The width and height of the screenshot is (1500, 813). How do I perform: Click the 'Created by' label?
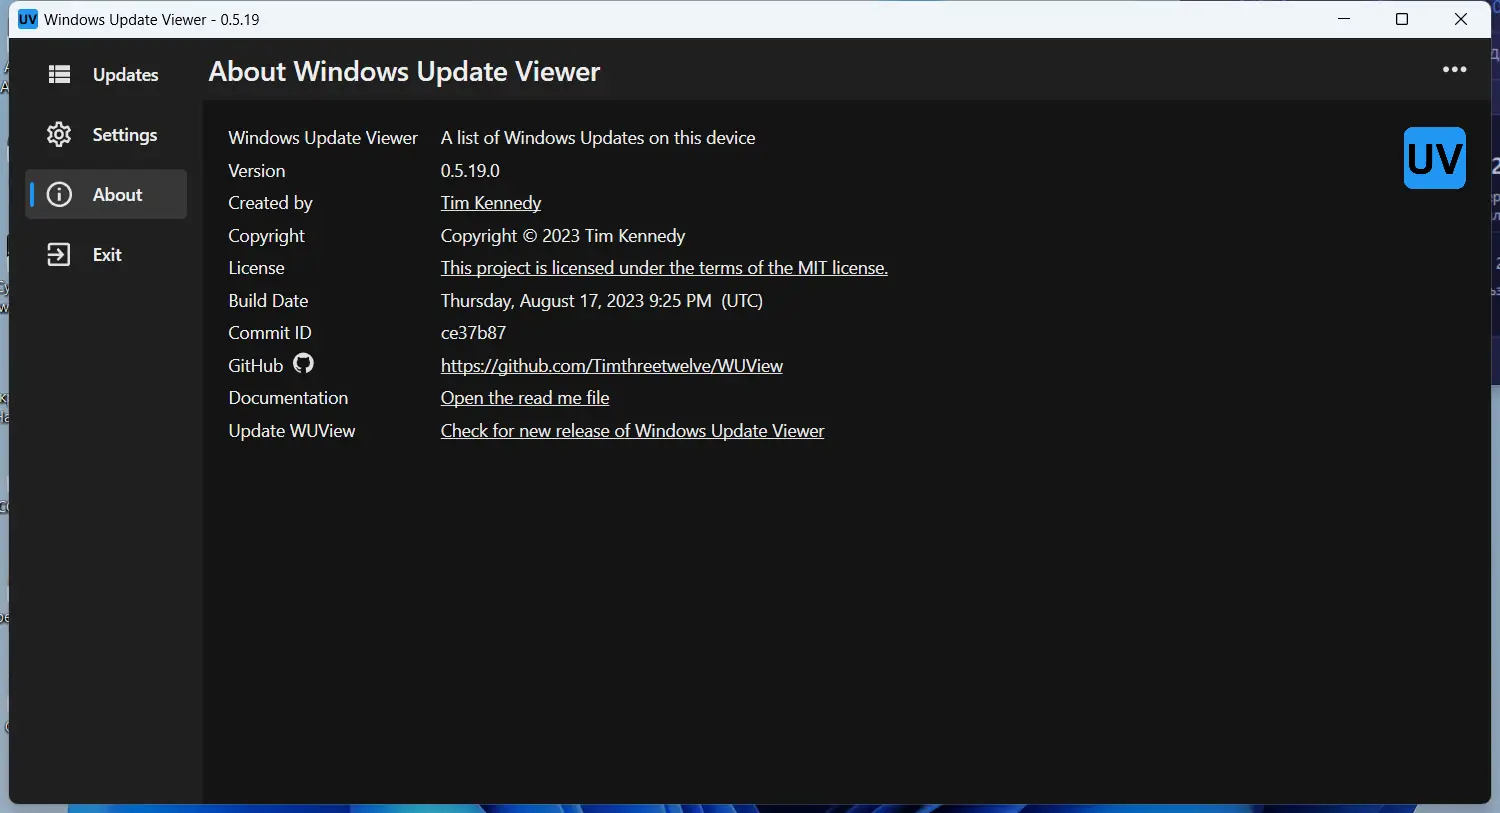(x=270, y=203)
